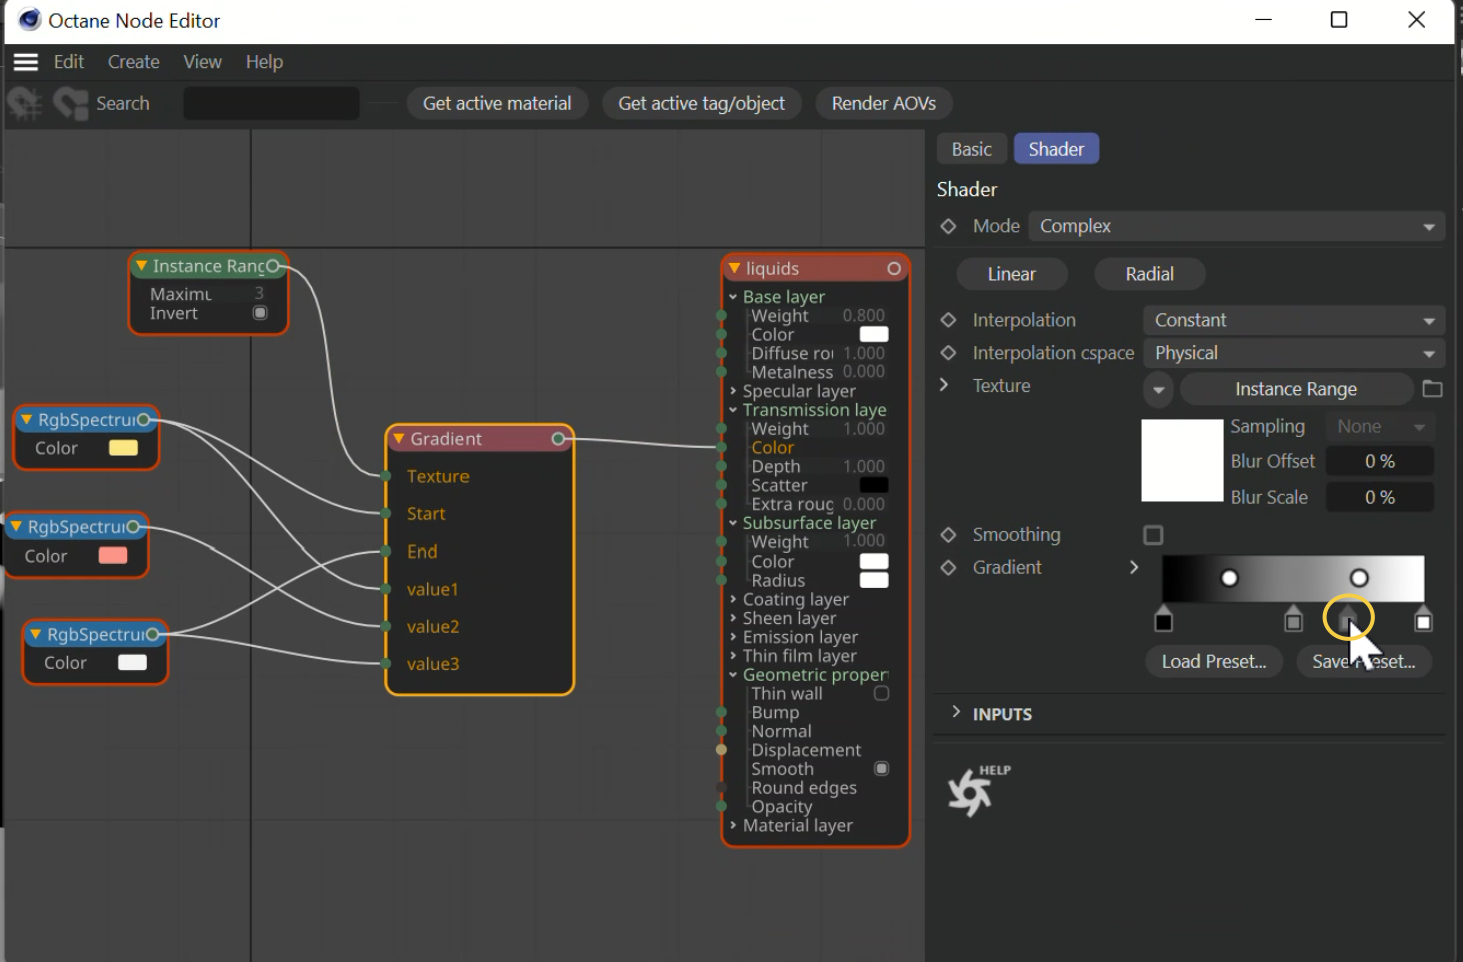Open the Mode dropdown set to Complex
Screen dimensions: 1463x962
(1238, 226)
